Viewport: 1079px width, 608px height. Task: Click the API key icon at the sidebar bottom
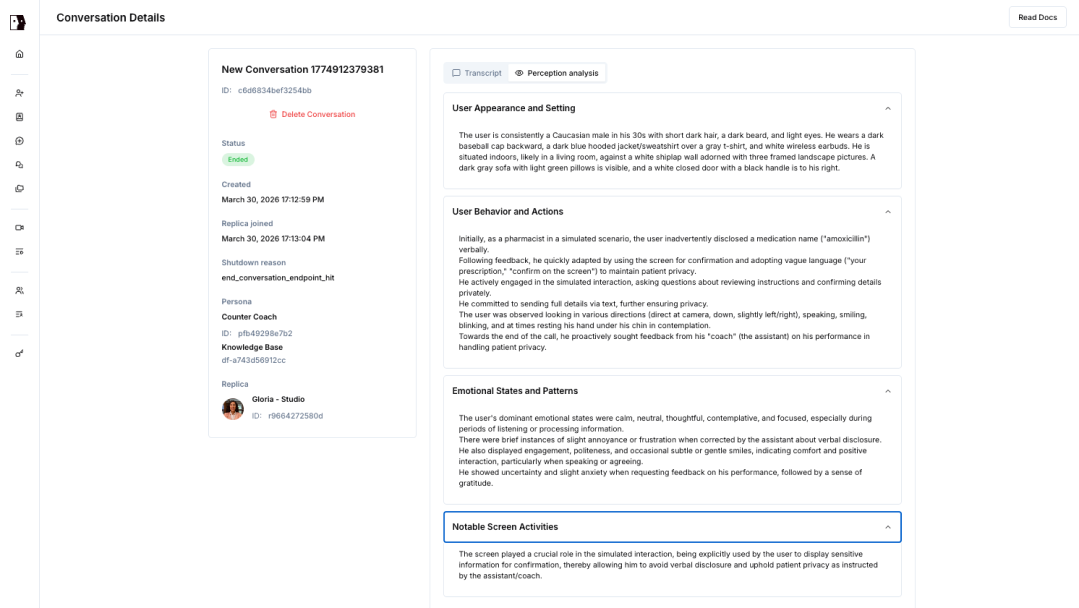click(x=17, y=352)
